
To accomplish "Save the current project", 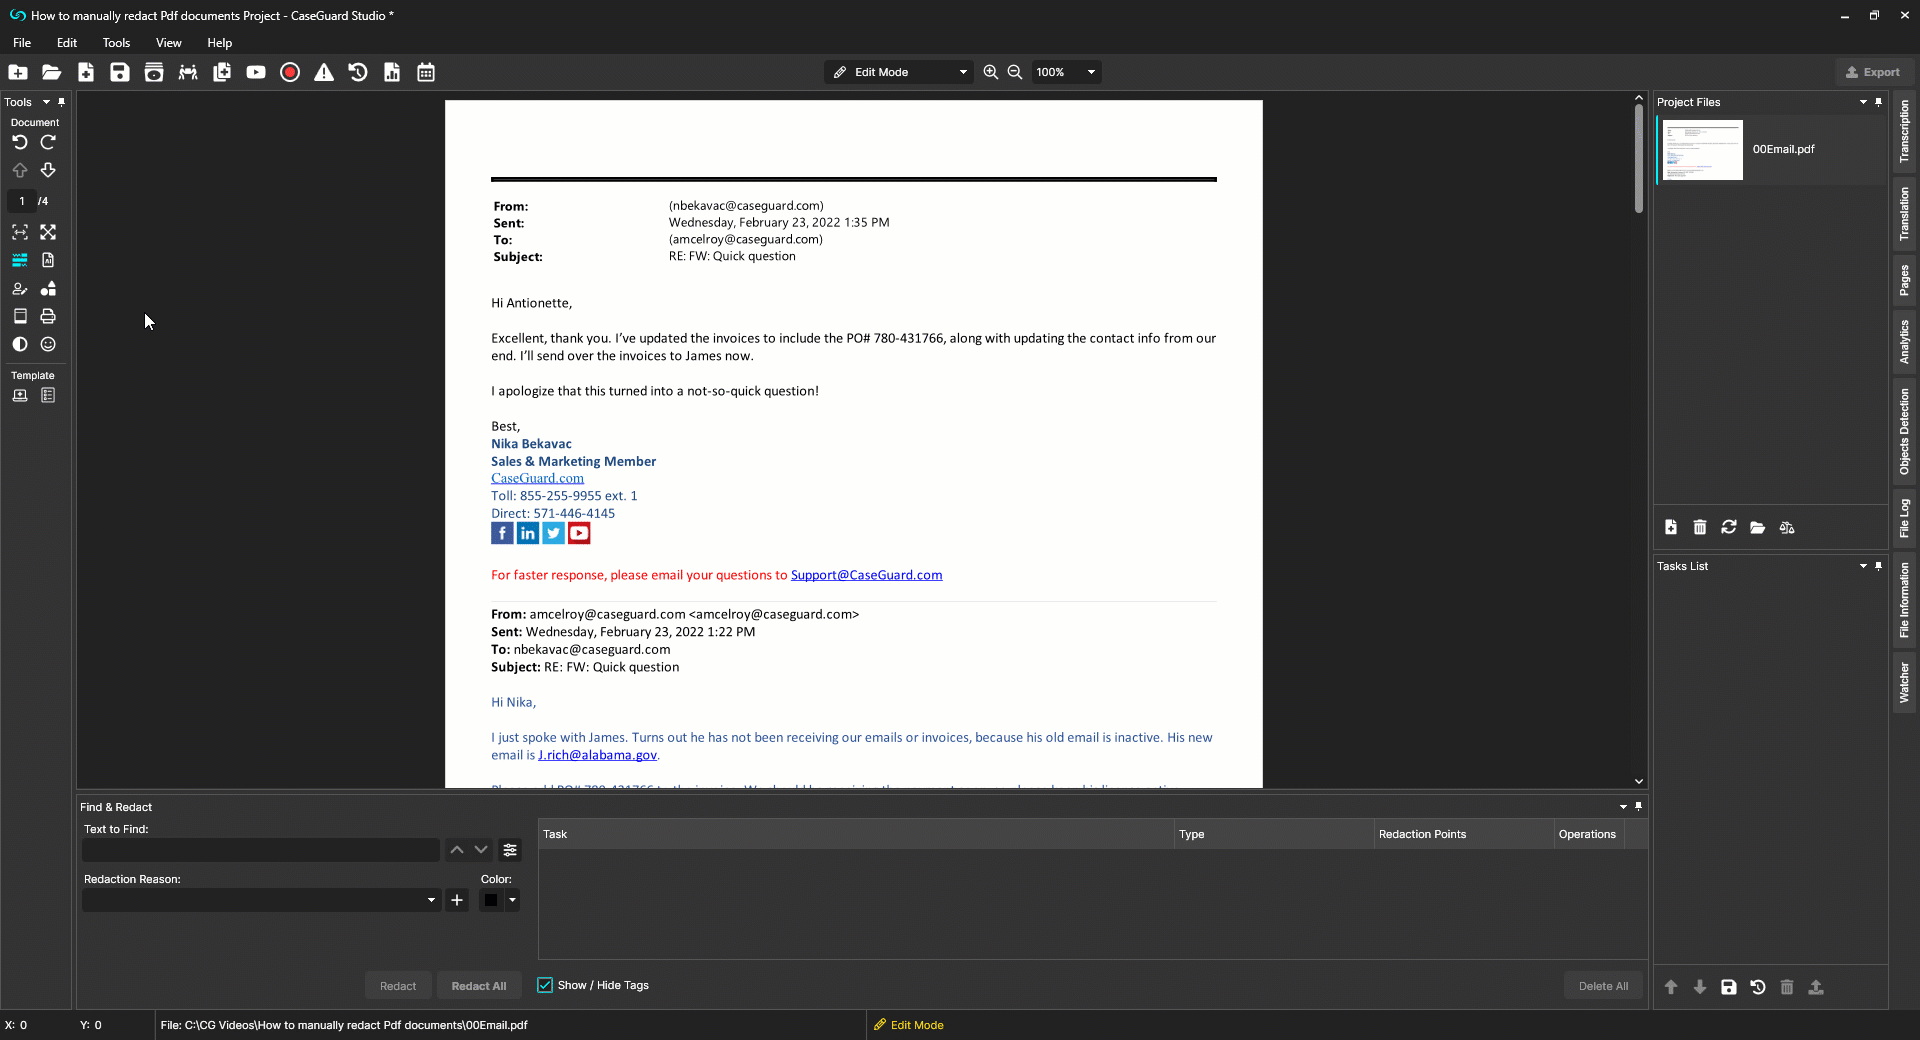I will (x=119, y=72).
